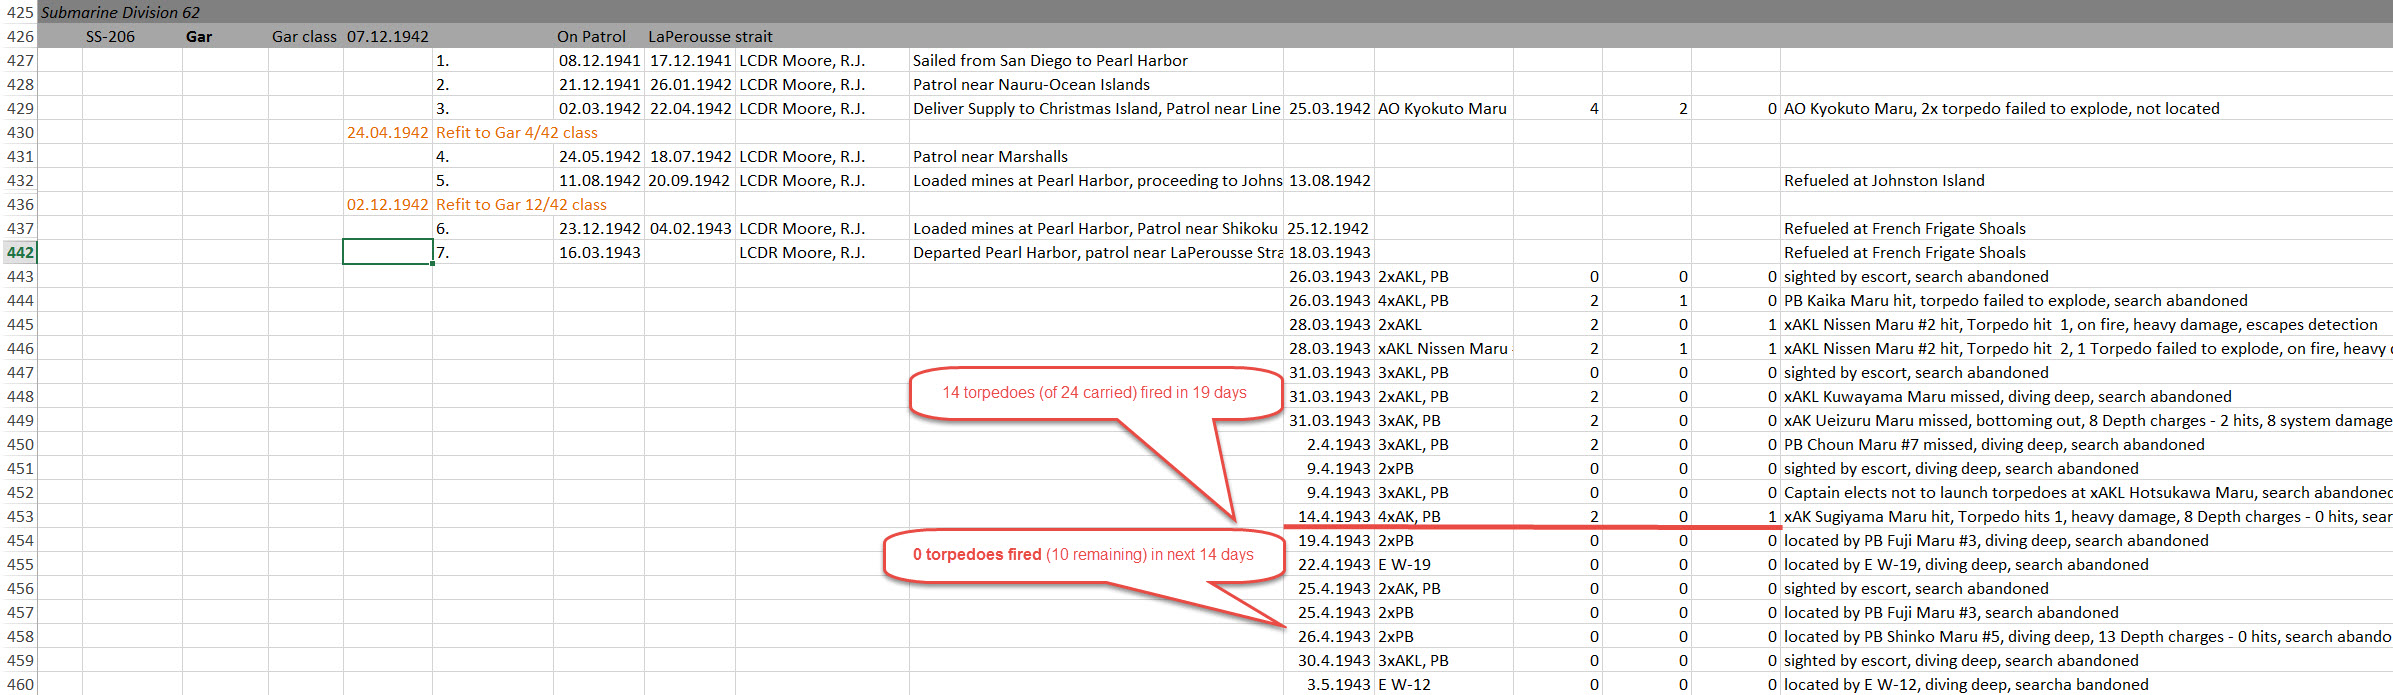Select the 'xAKL Nissen Maru' target cell in row 446
The image size is (2393, 695).
point(1443,349)
